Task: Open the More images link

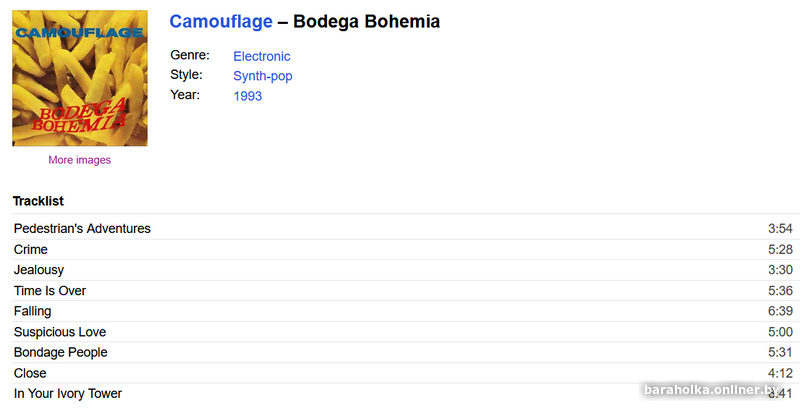Action: click(x=80, y=160)
